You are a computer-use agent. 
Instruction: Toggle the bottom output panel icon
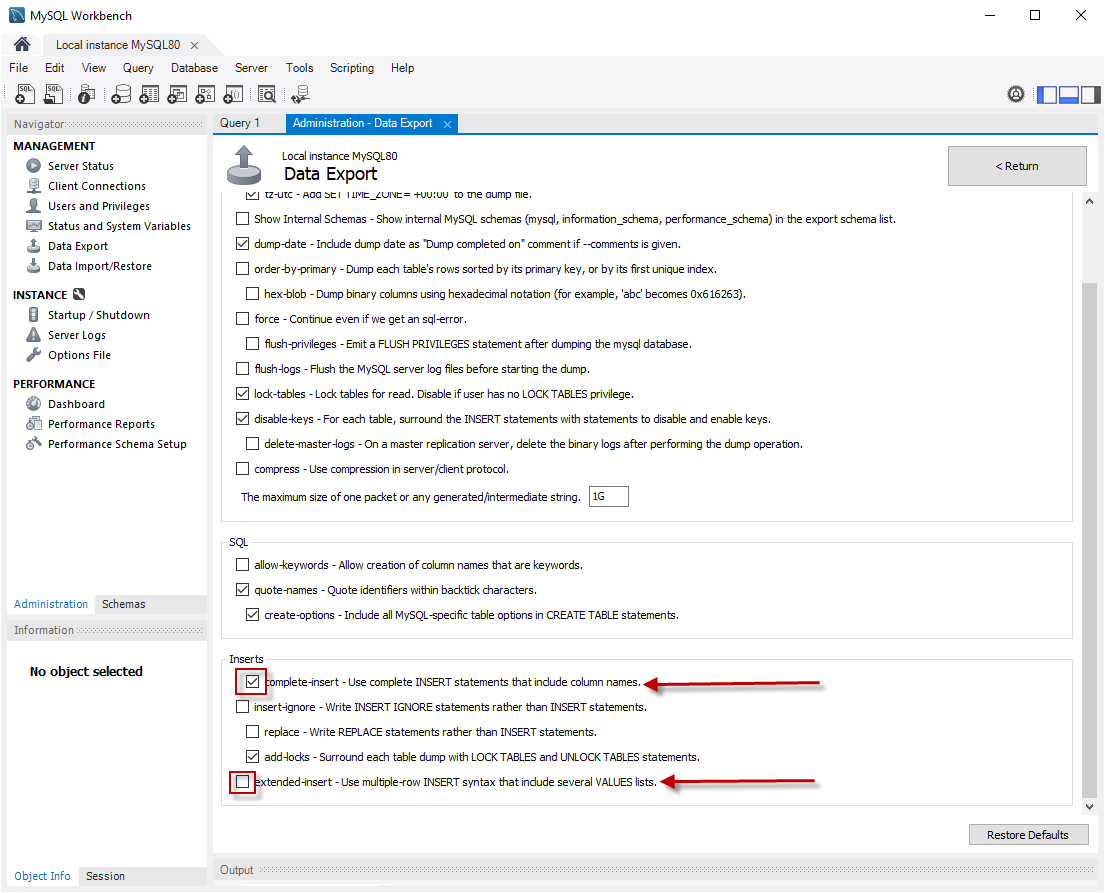1069,94
